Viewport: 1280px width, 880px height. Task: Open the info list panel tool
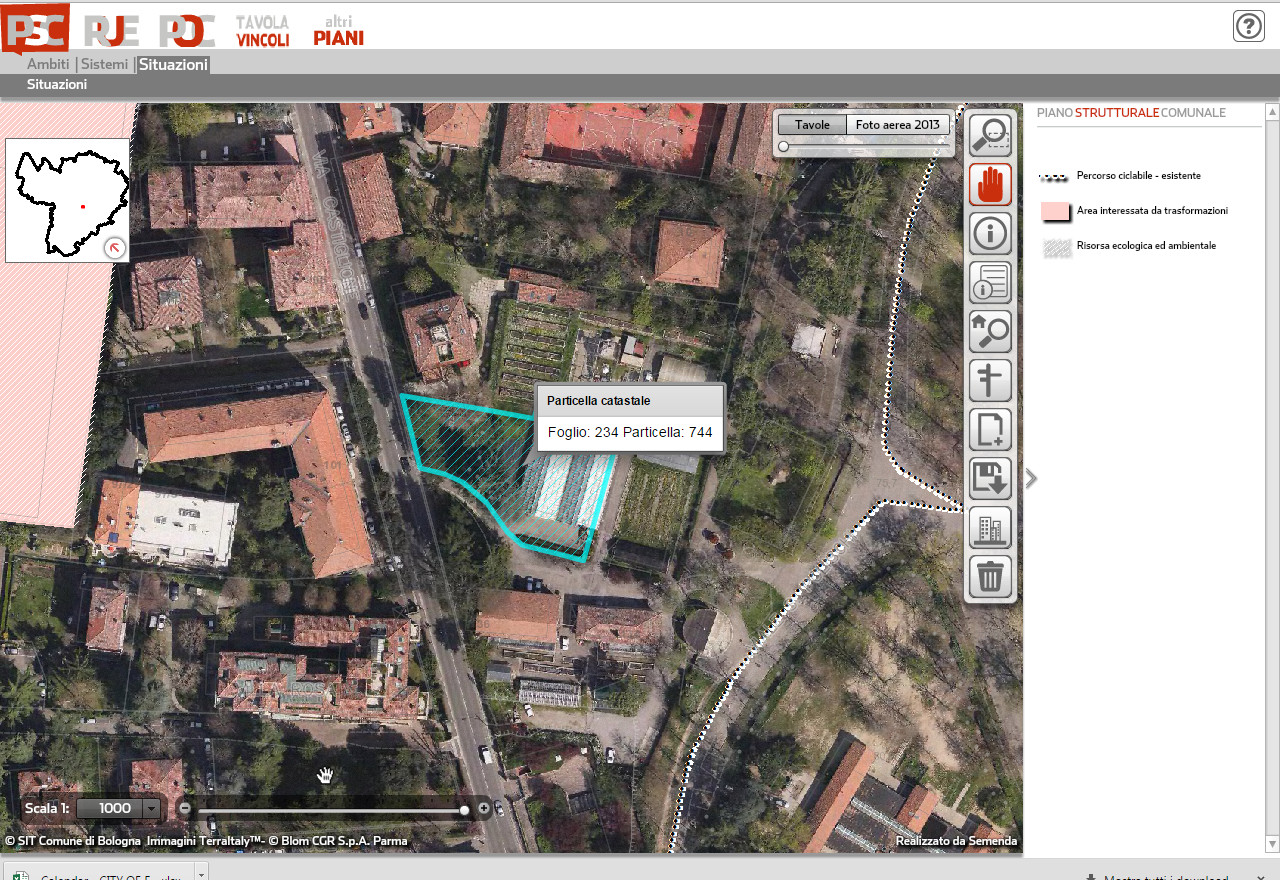tap(990, 283)
